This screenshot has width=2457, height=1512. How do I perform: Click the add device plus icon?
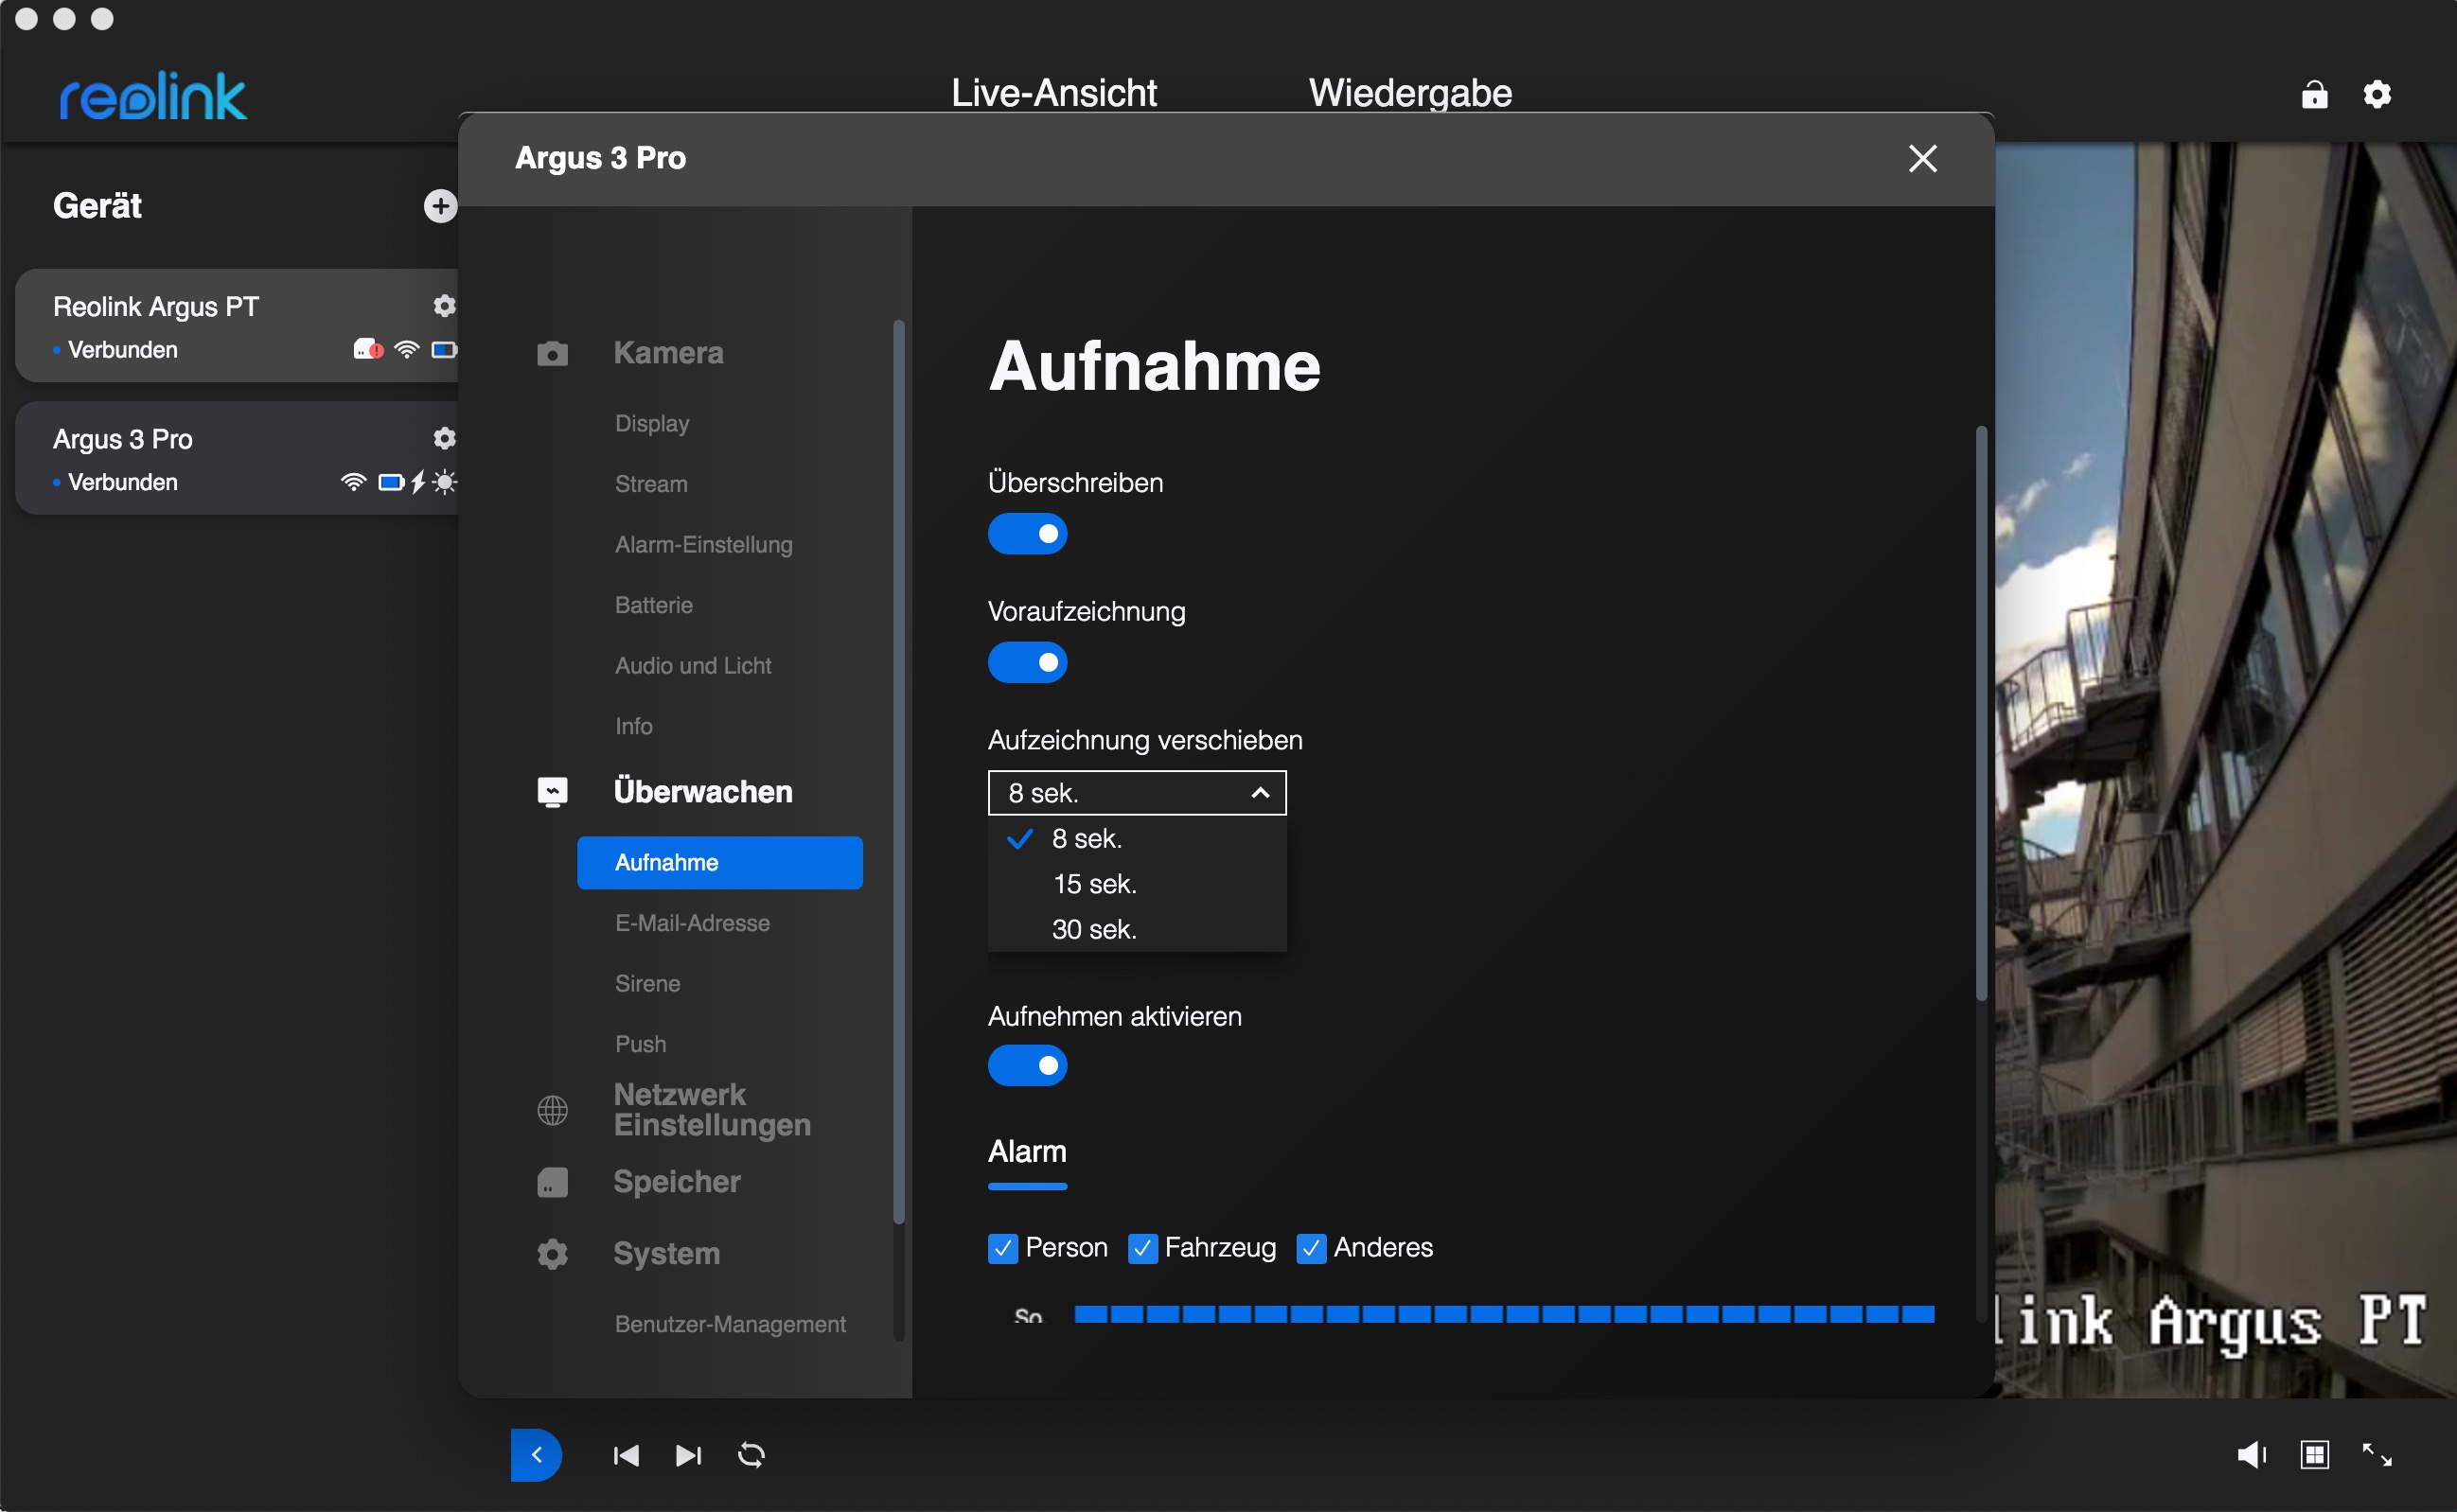click(x=440, y=206)
